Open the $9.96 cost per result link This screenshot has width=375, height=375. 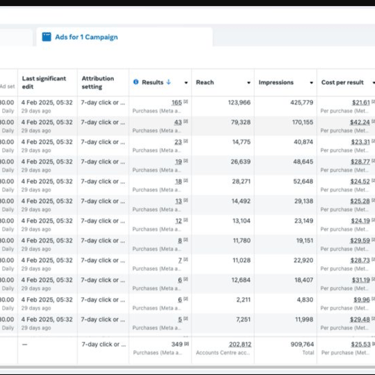(362, 299)
